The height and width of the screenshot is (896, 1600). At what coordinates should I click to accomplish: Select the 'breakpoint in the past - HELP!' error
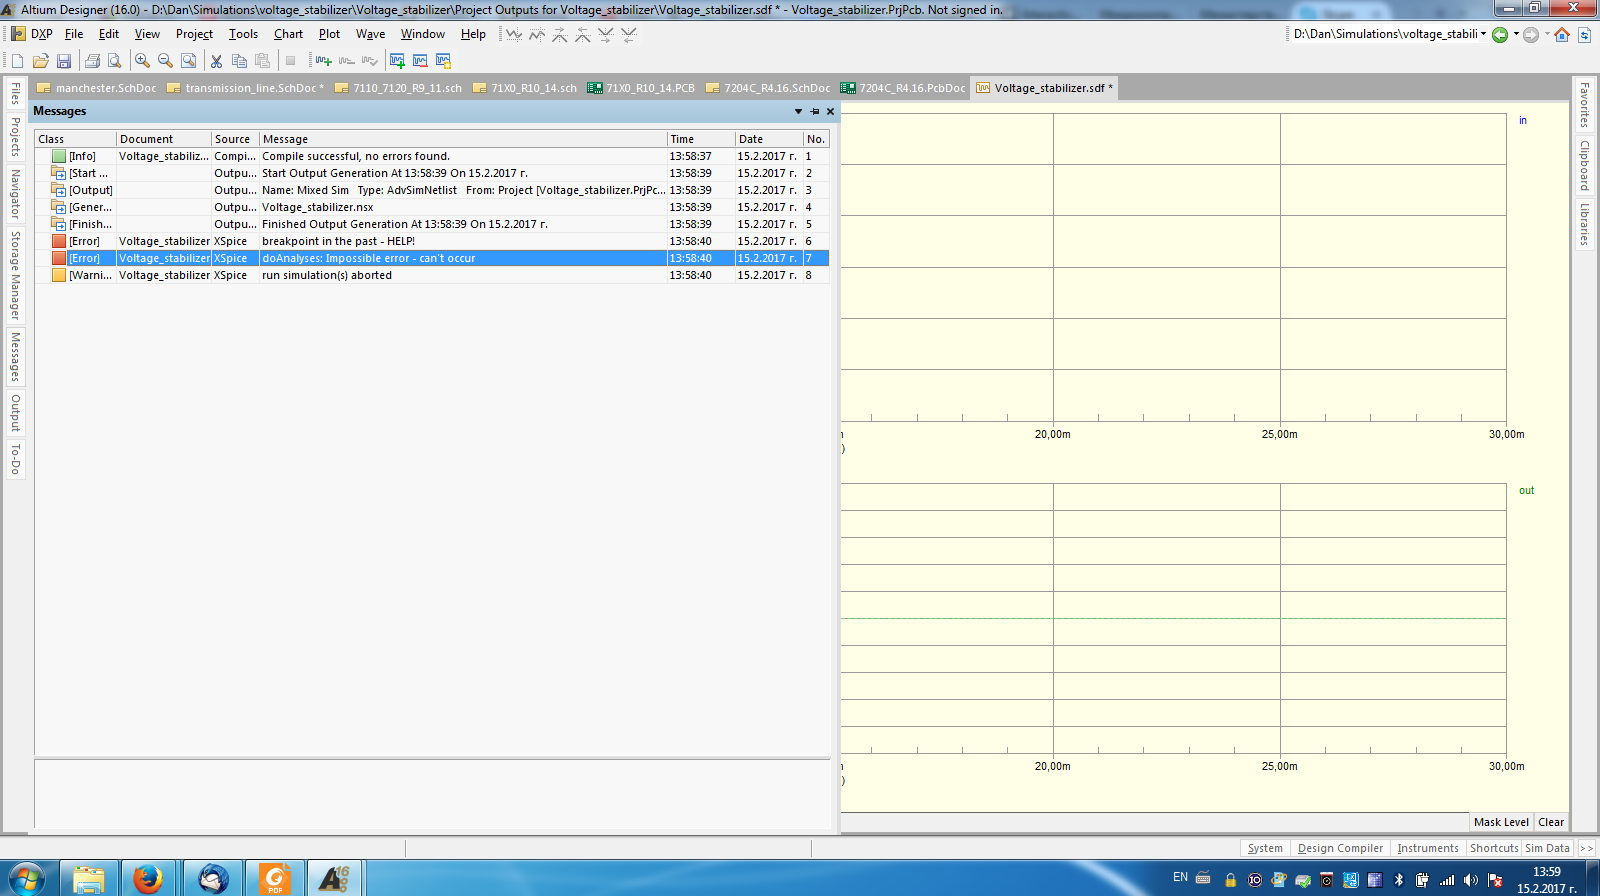coord(432,241)
